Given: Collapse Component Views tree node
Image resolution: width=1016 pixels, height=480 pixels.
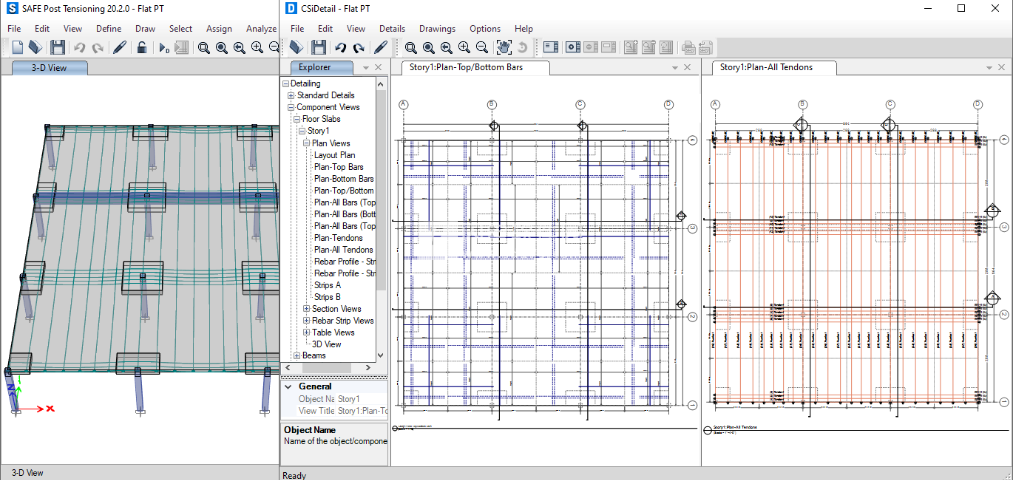Looking at the screenshot, I should 291,107.
